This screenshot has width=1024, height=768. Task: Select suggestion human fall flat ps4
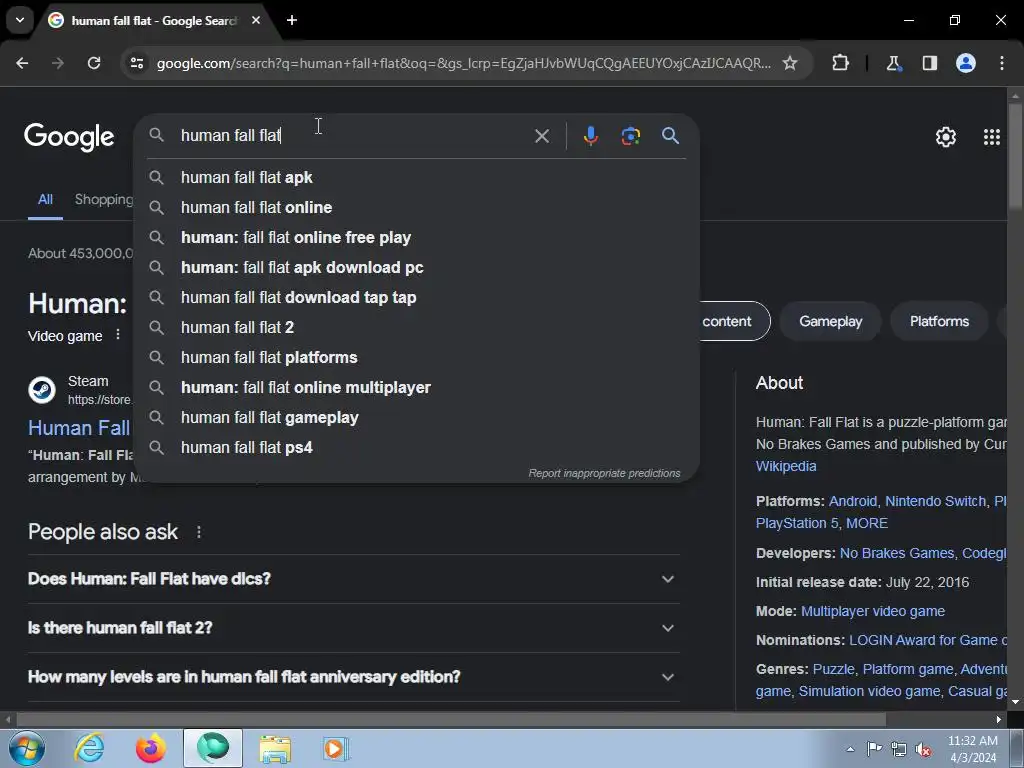pos(417,448)
